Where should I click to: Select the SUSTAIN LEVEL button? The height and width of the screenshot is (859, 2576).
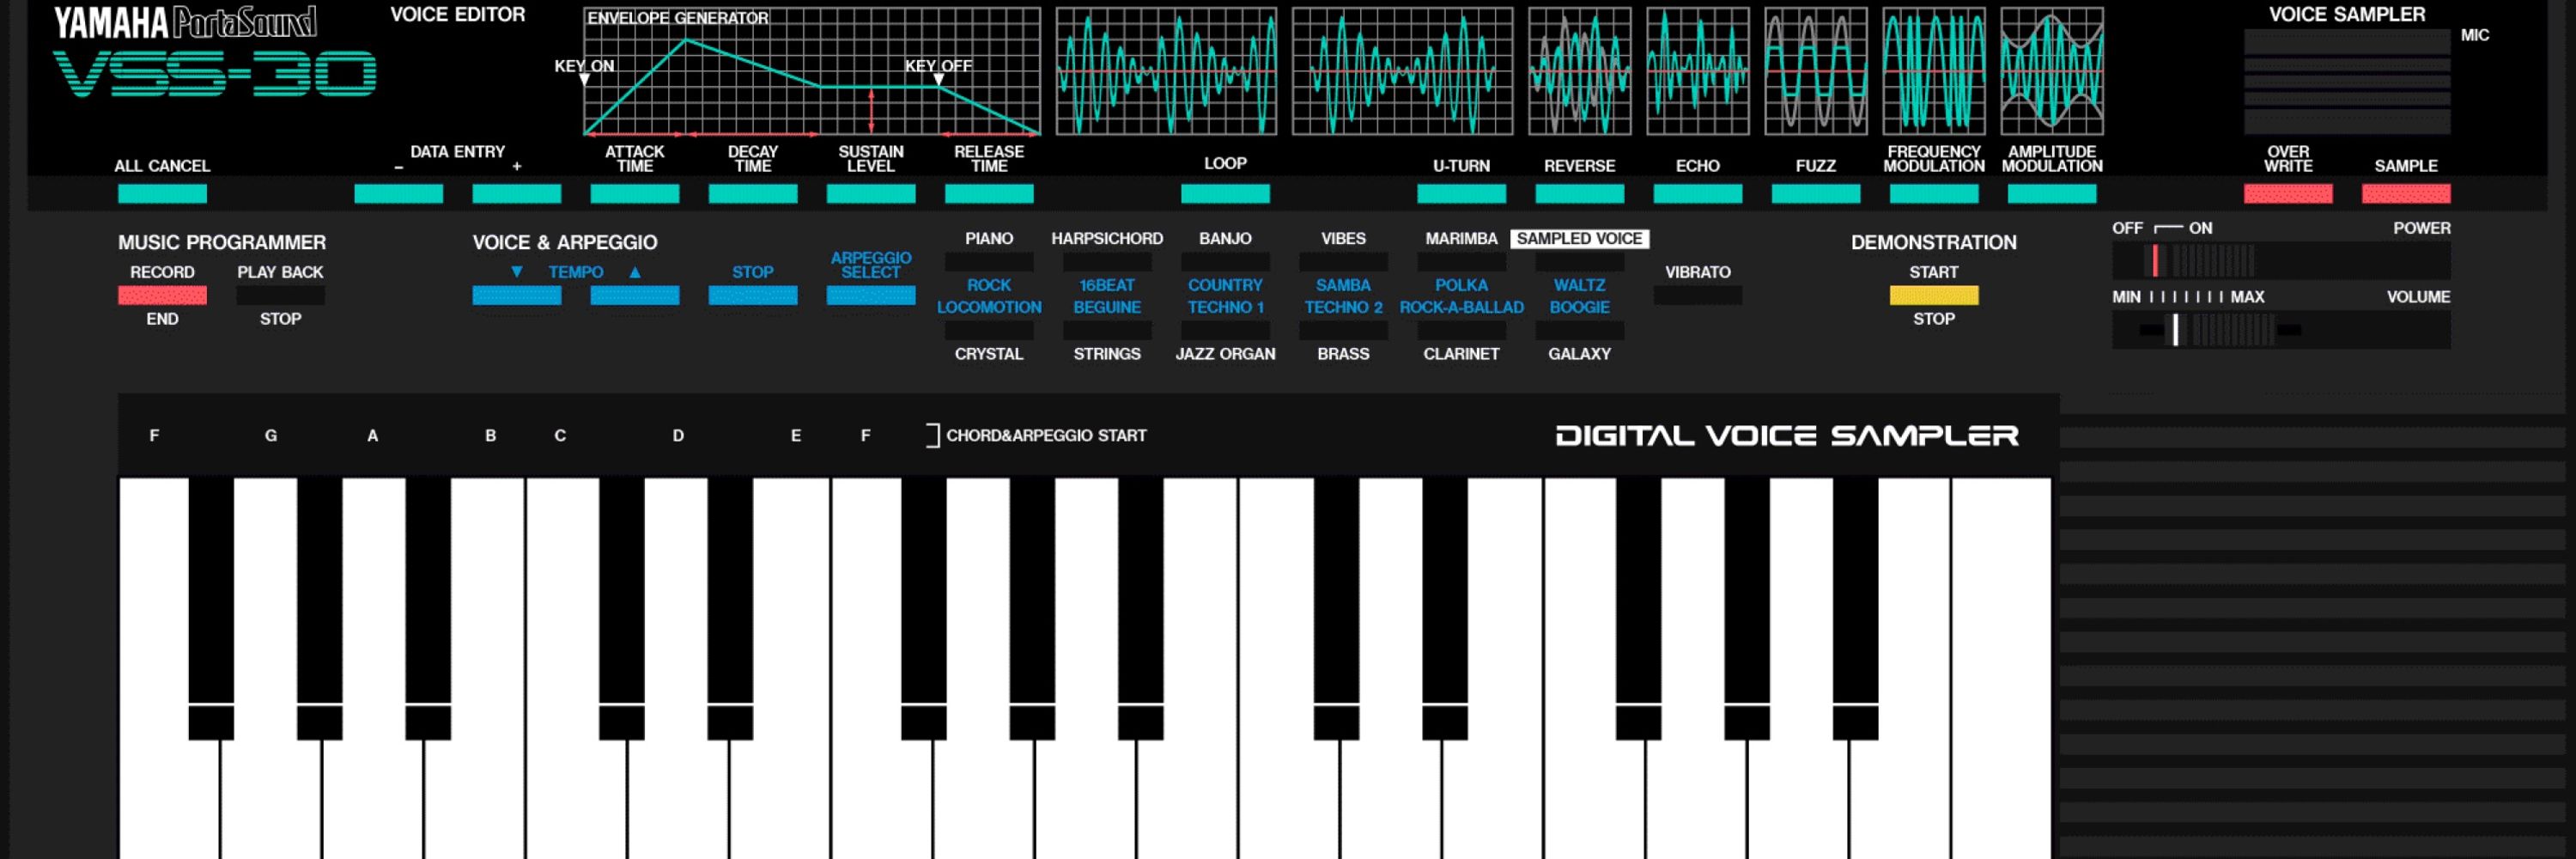pos(870,194)
